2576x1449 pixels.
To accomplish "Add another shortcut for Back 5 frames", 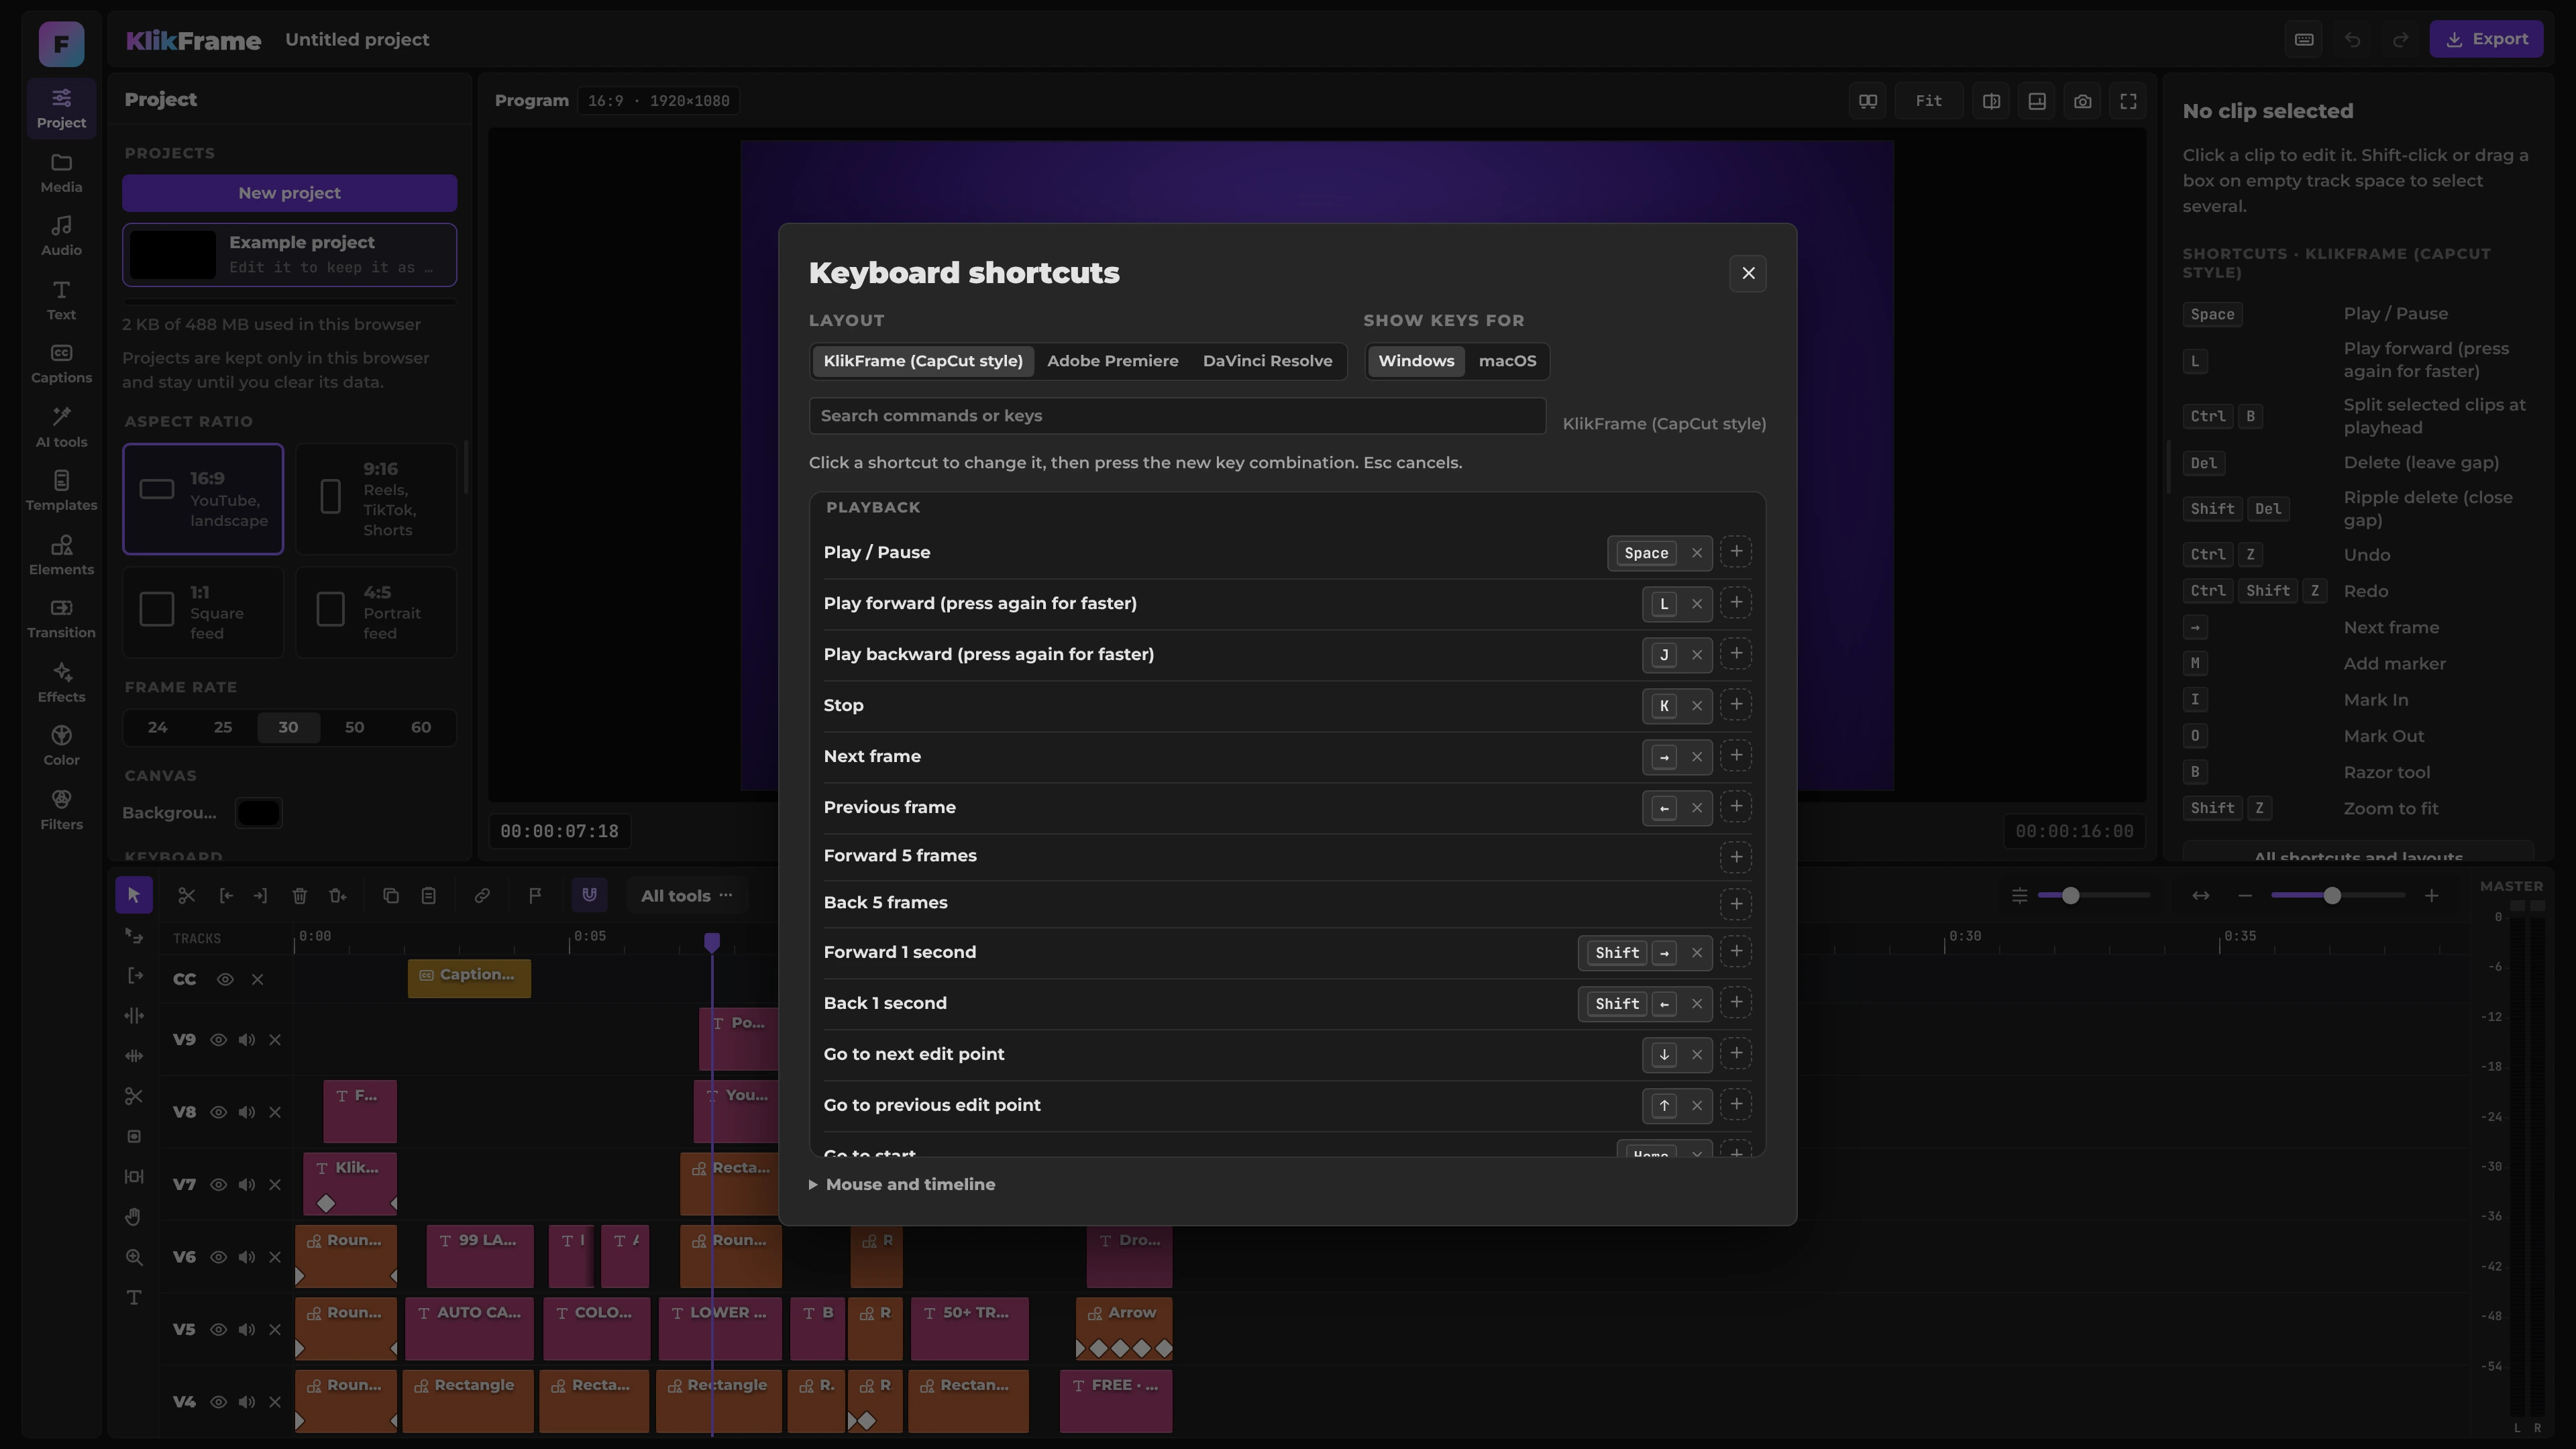I will [x=1736, y=904].
